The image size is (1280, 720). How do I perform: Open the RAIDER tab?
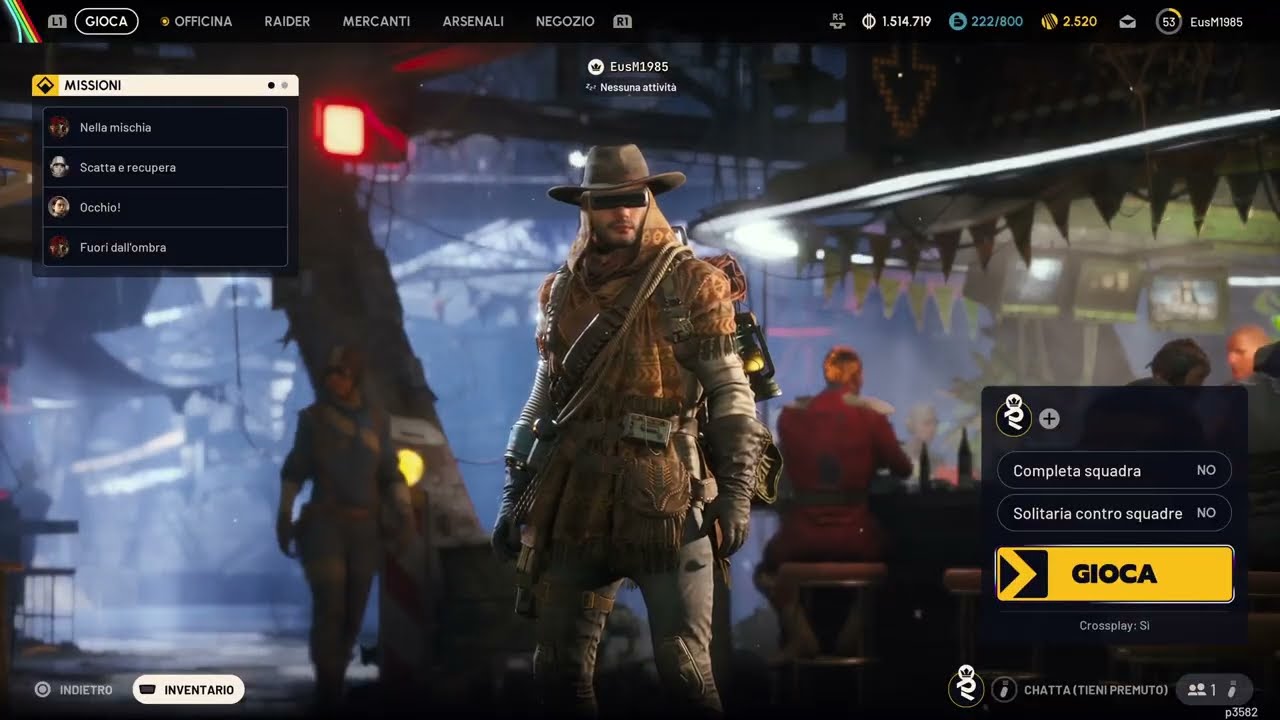point(287,21)
